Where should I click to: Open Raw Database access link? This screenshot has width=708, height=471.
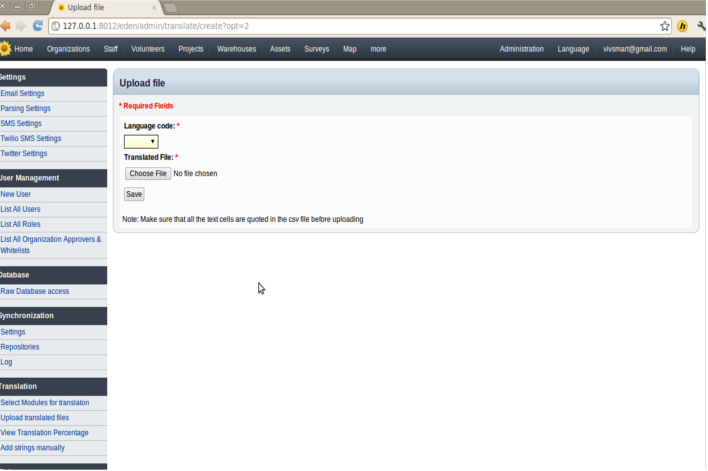point(35,291)
